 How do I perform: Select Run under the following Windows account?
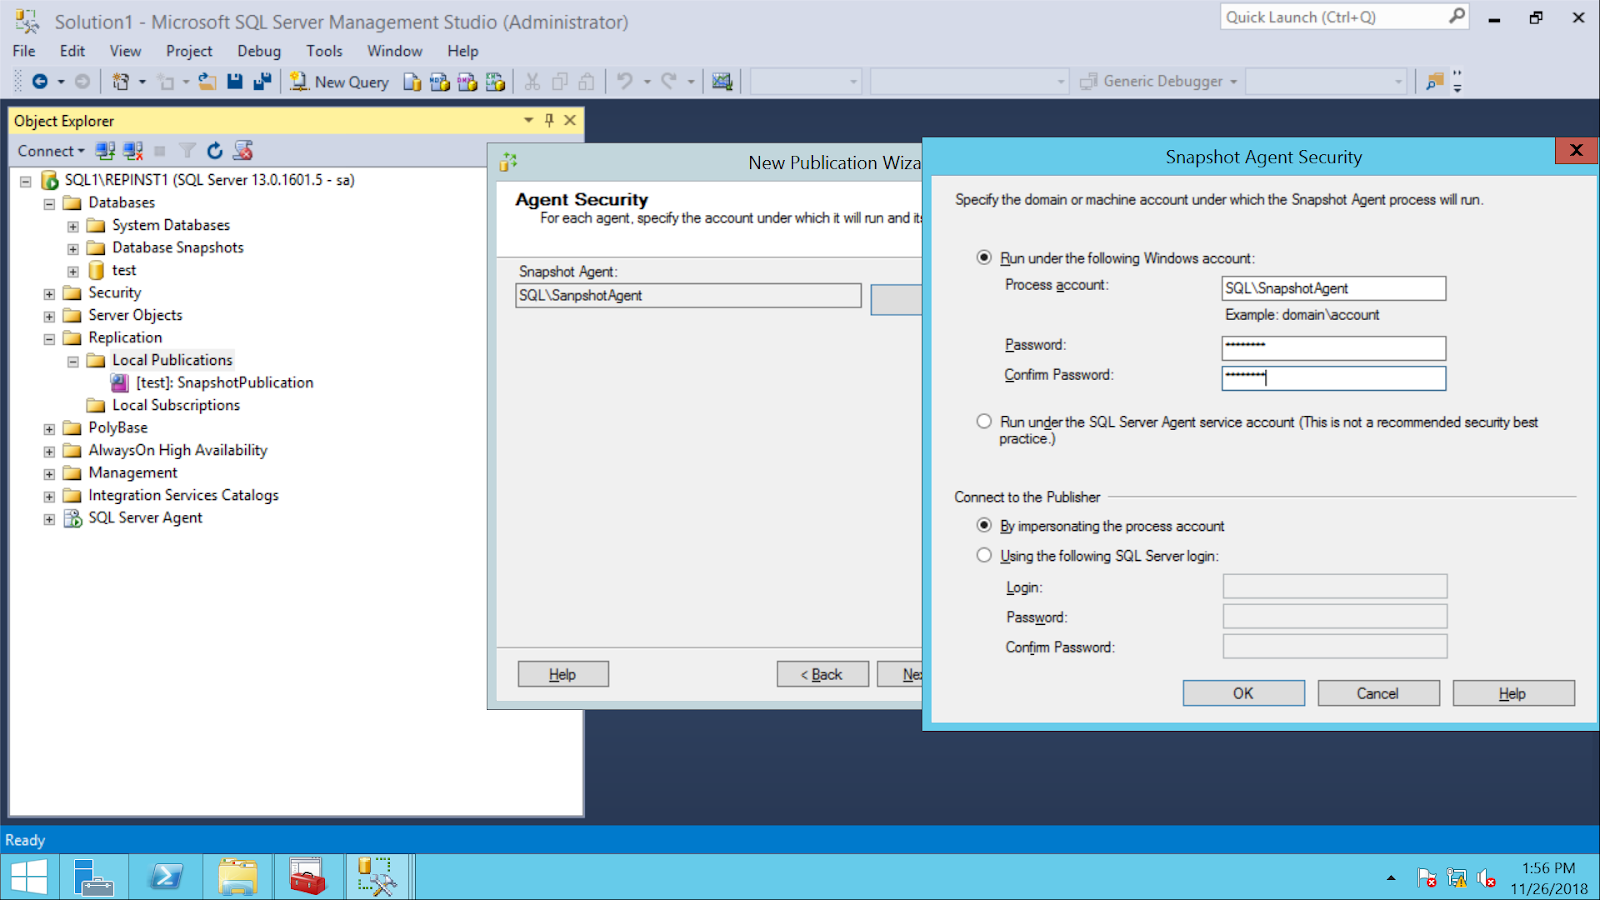click(x=984, y=258)
